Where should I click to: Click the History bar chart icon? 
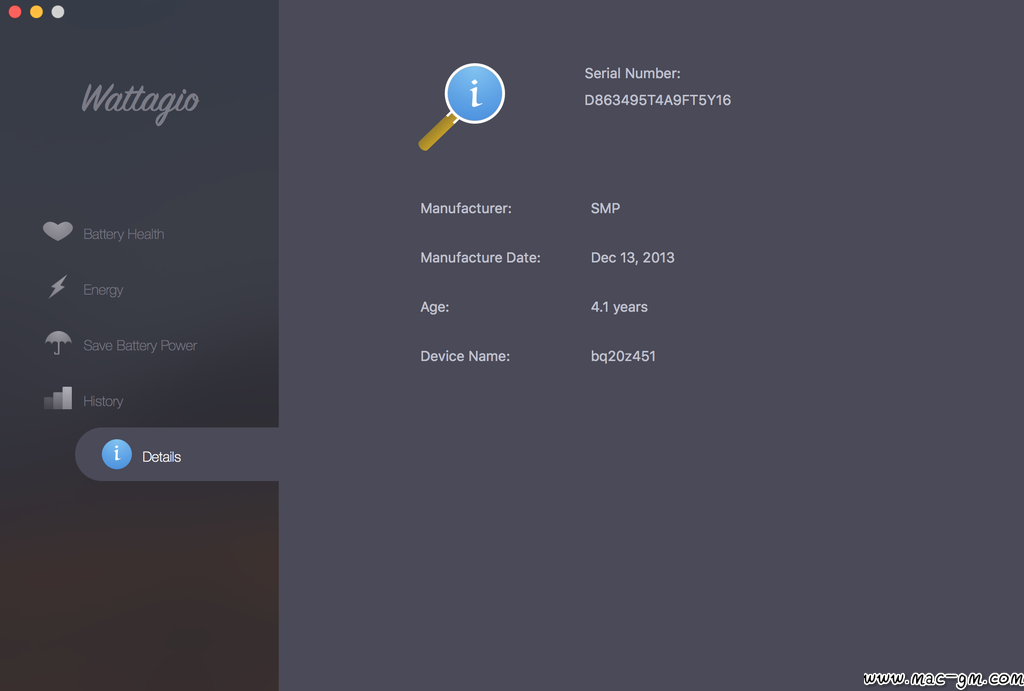pyautogui.click(x=58, y=398)
